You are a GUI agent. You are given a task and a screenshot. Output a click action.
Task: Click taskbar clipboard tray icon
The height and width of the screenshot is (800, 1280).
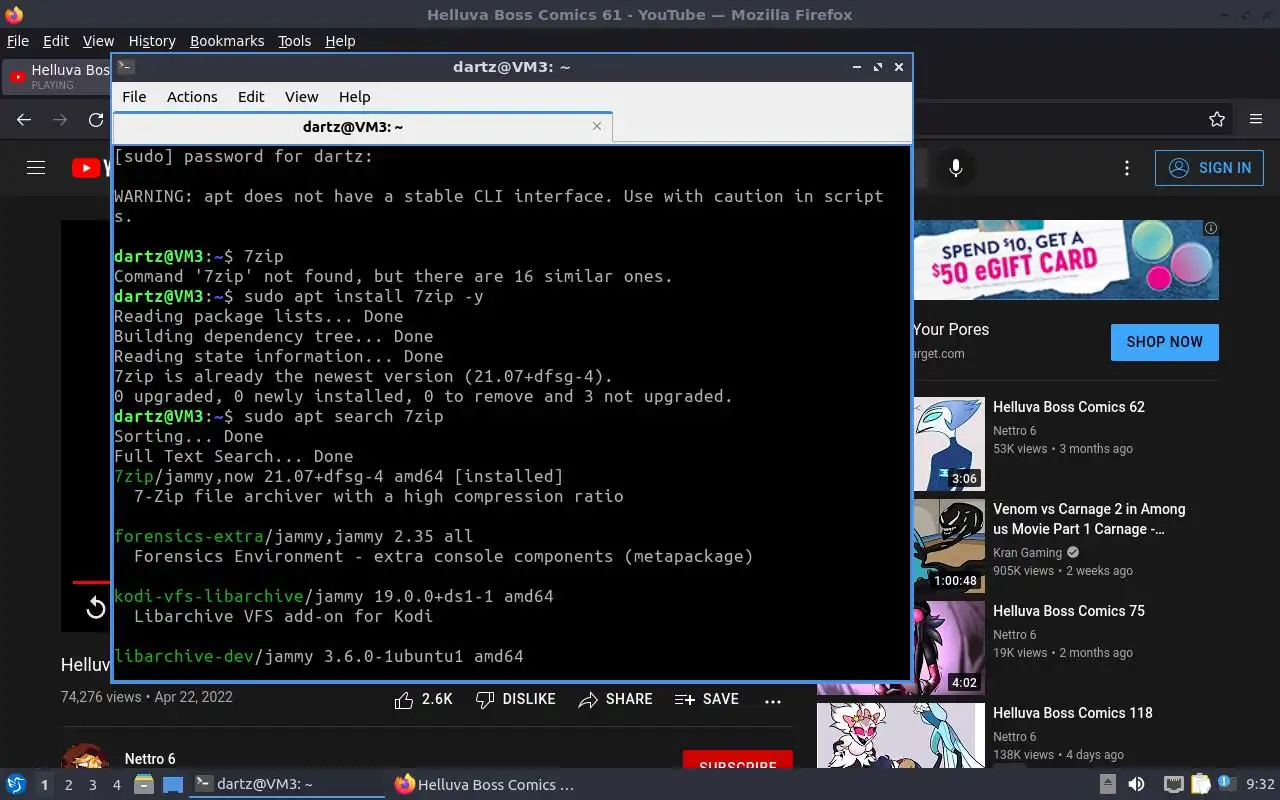[x=1200, y=785]
